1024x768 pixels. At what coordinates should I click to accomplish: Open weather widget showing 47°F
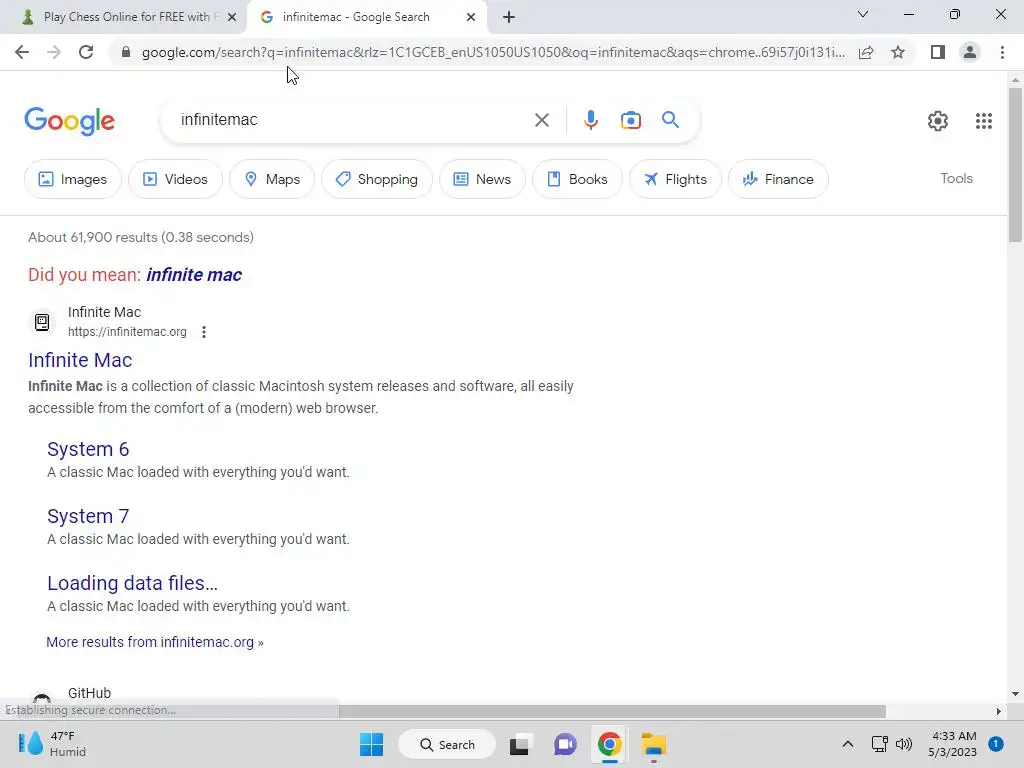pyautogui.click(x=52, y=744)
